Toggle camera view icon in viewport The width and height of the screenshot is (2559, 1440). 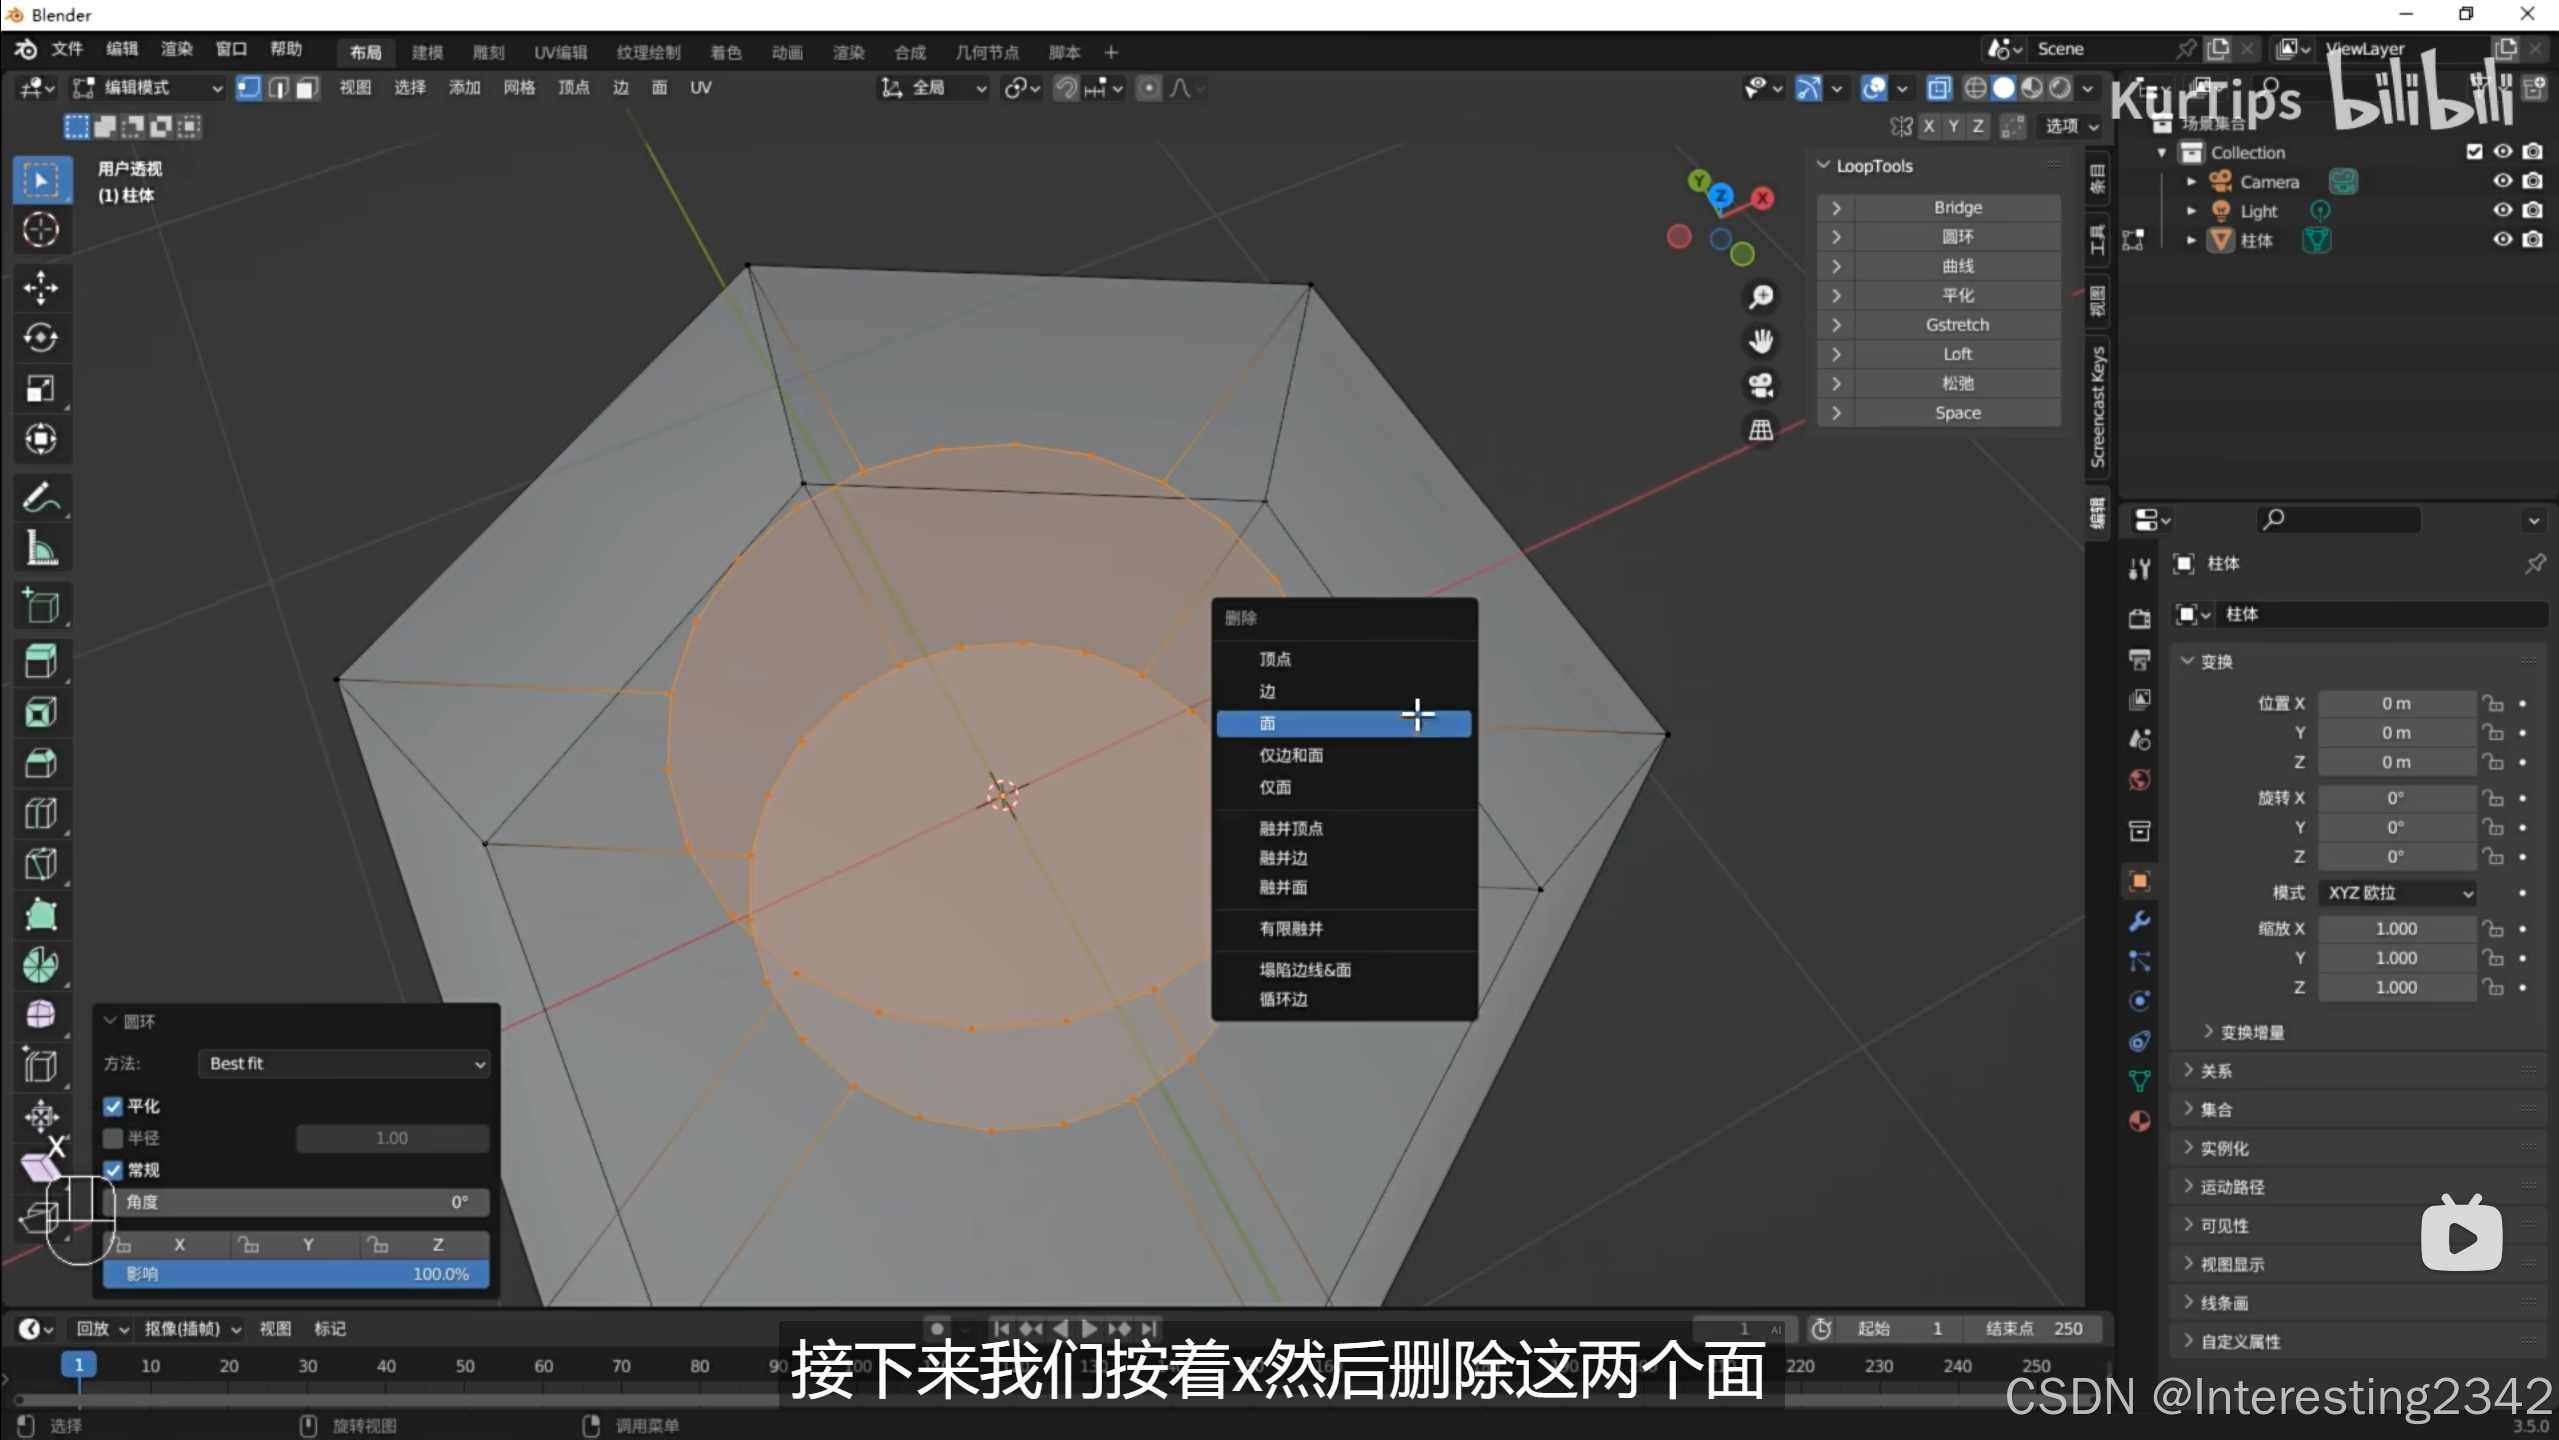point(1761,385)
